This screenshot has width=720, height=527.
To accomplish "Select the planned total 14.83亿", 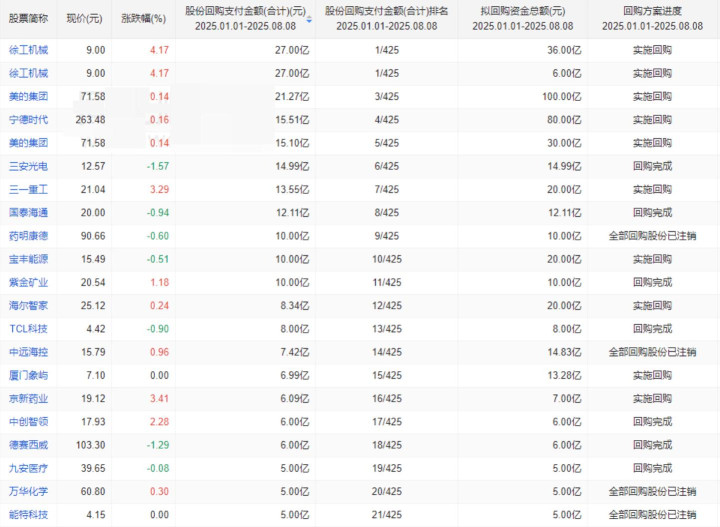I will [x=564, y=352].
